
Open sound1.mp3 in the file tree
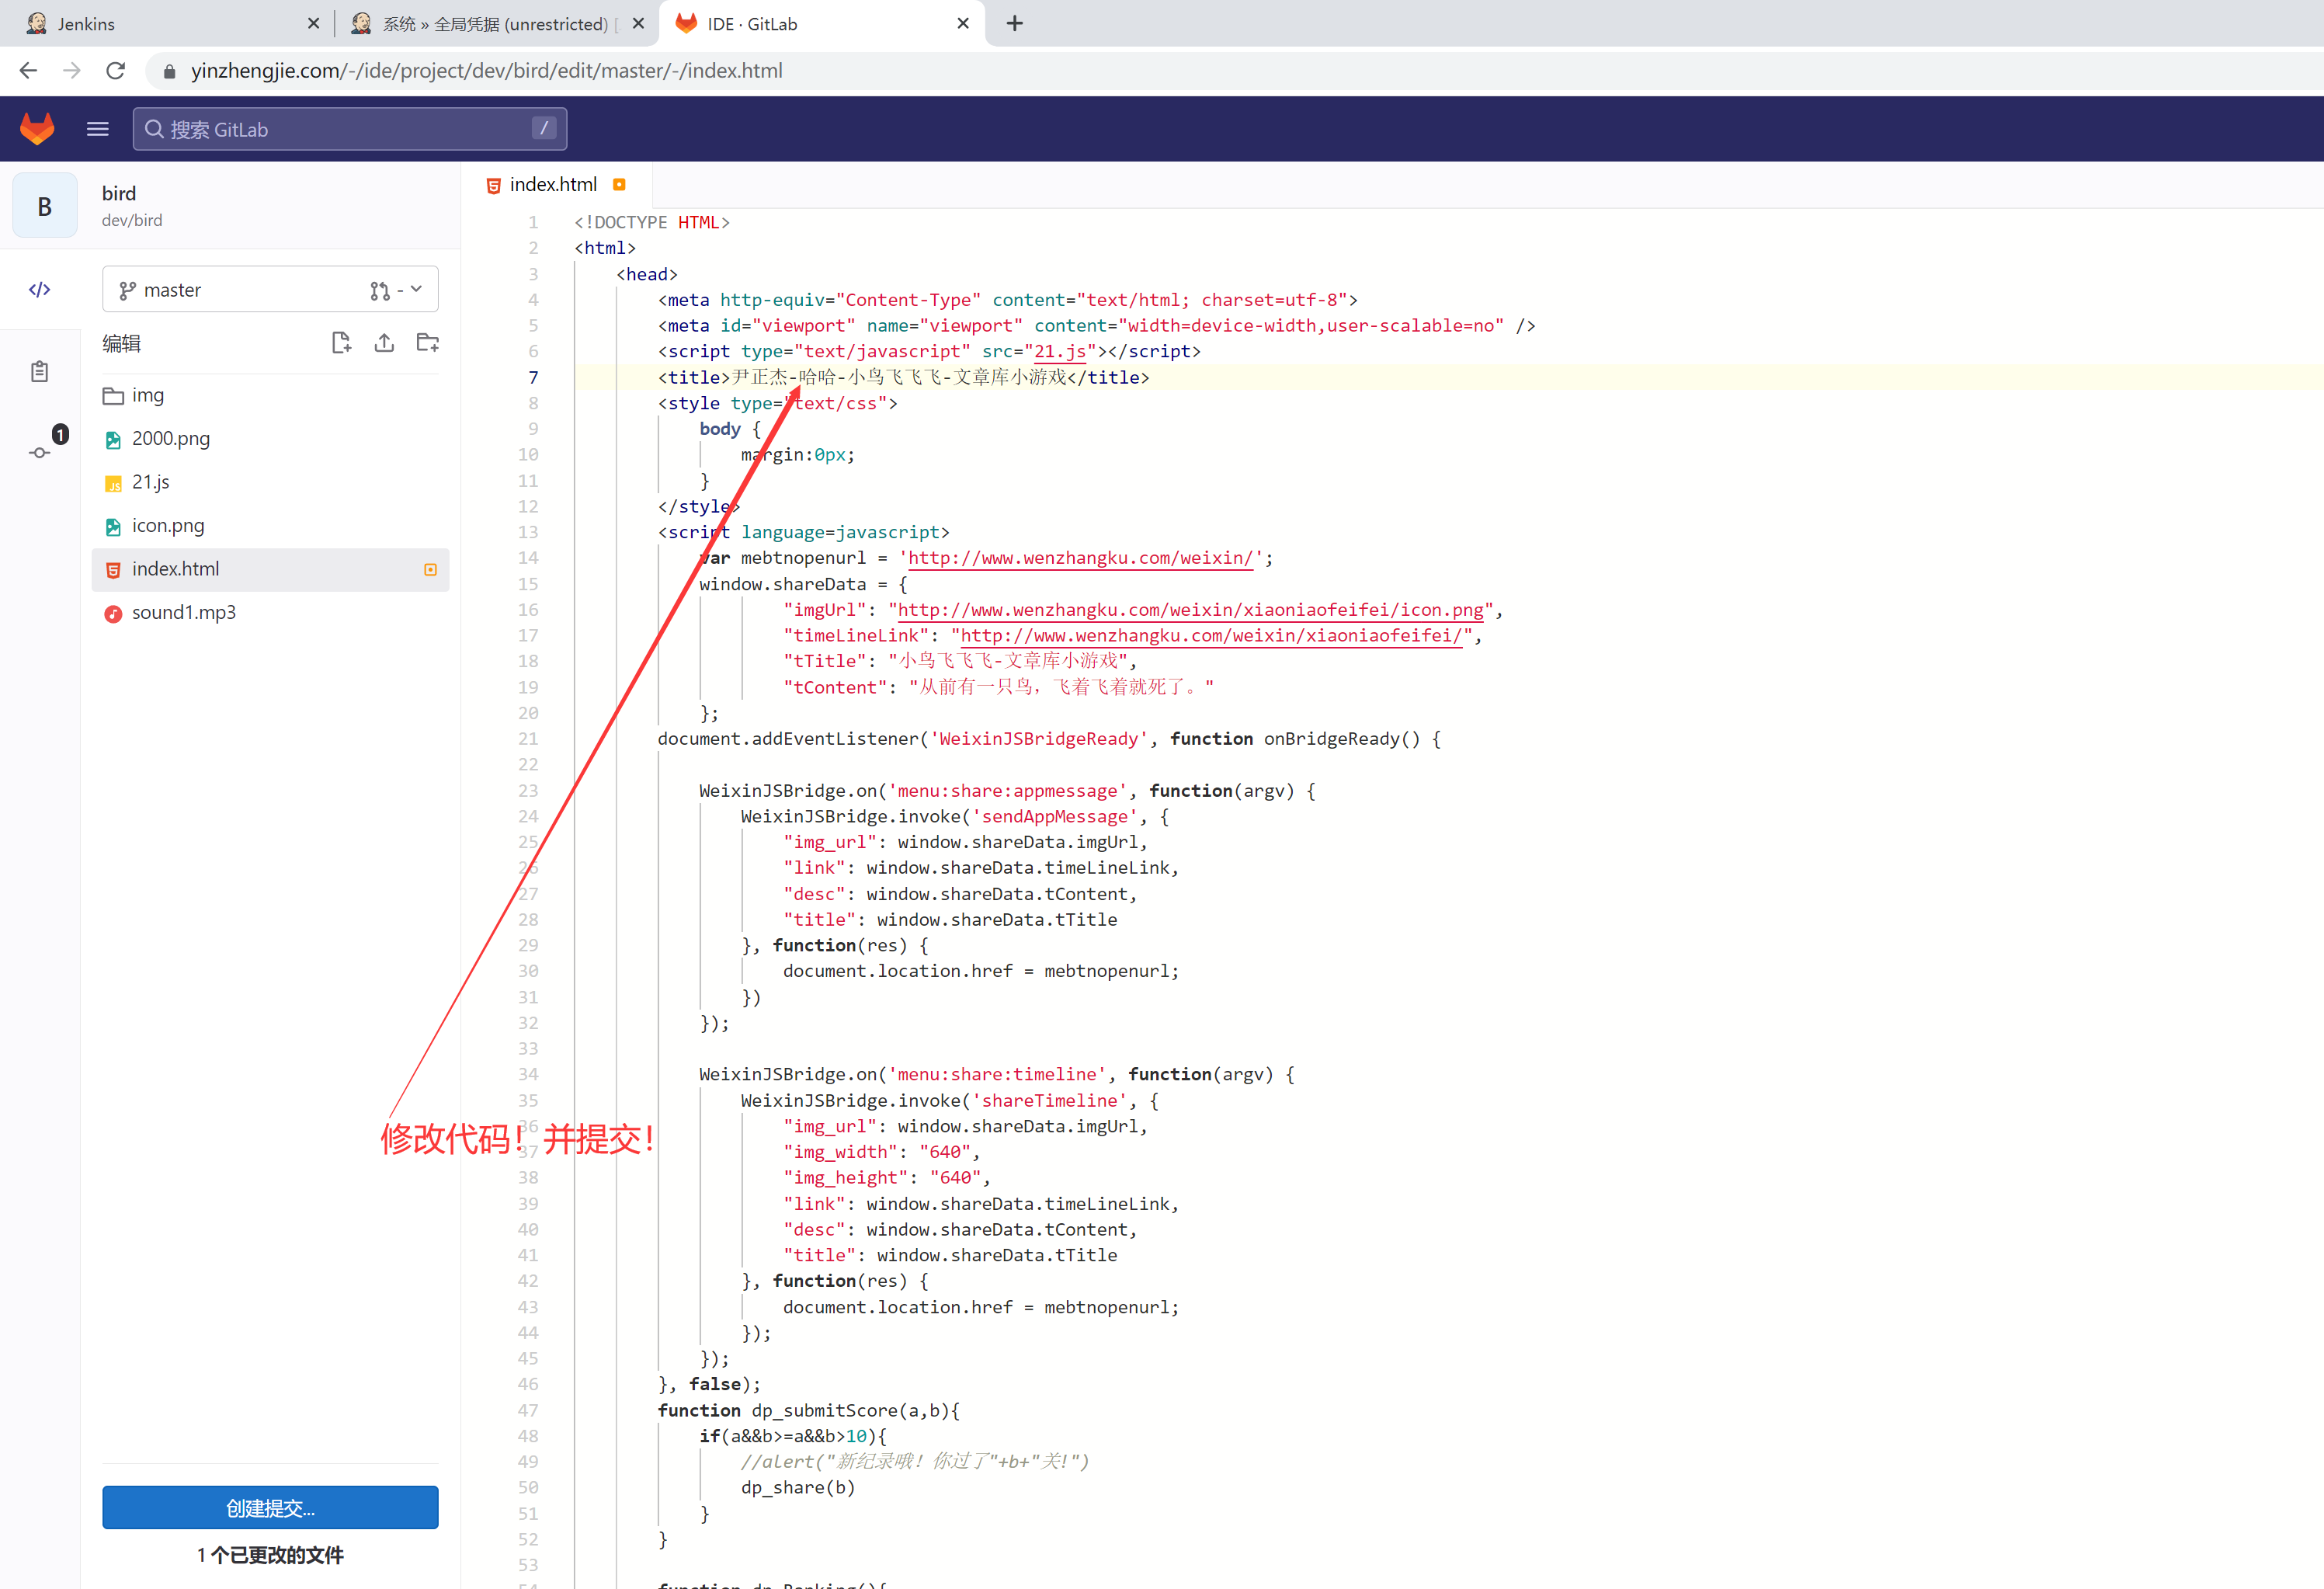(x=183, y=612)
